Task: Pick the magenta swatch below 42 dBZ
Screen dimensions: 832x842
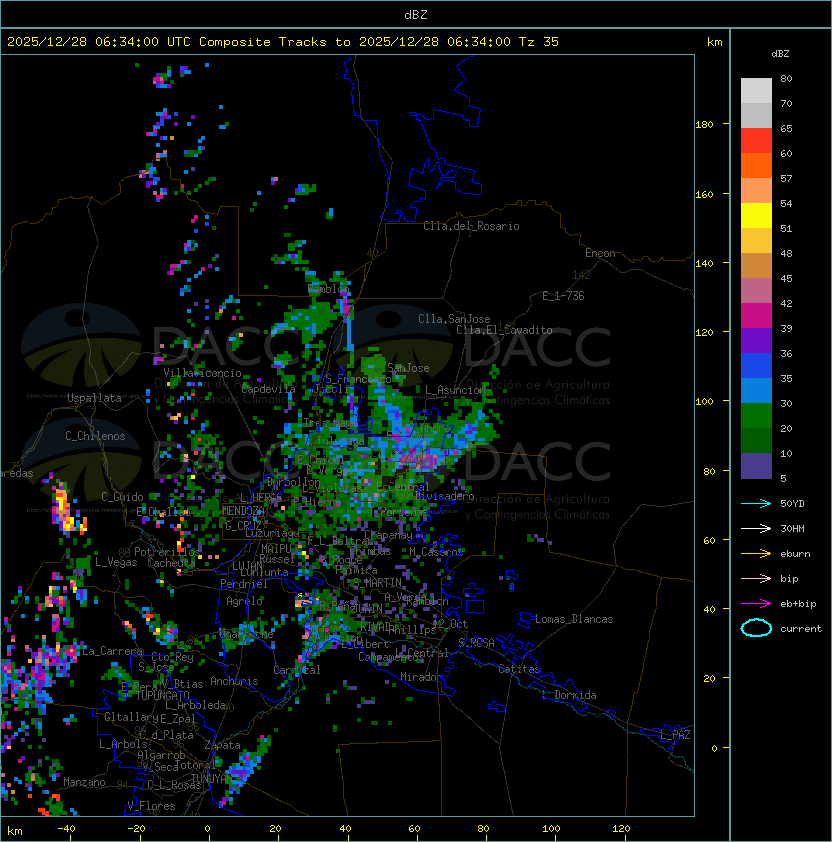Action: point(756,315)
